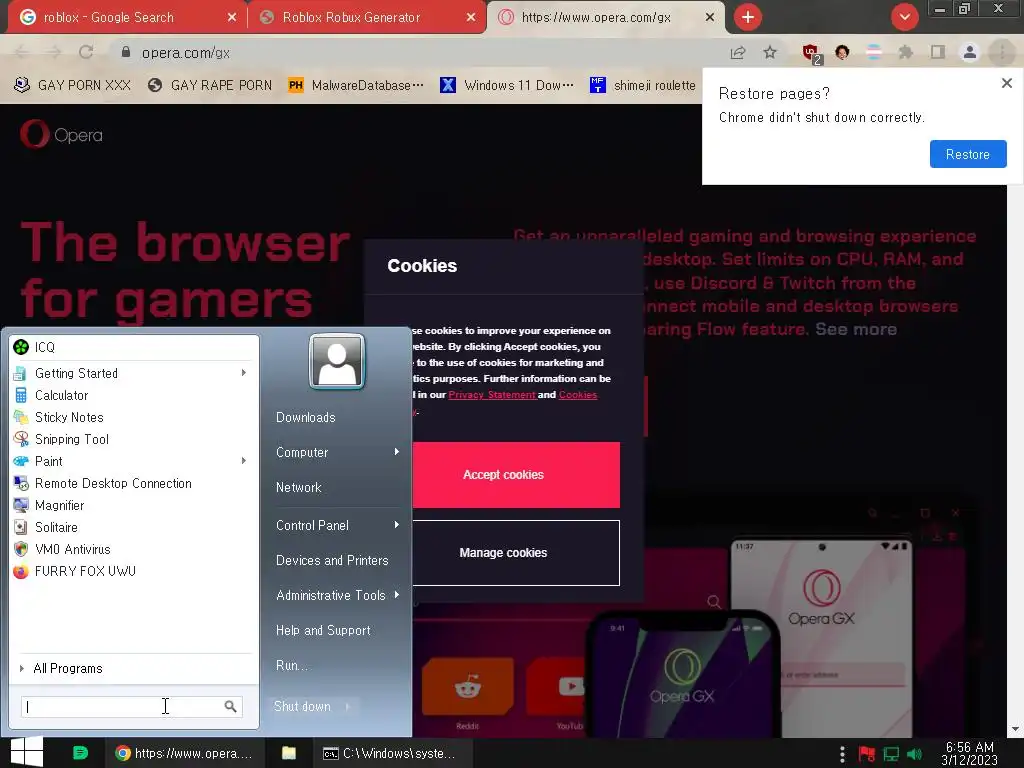Launch Snipping Tool

click(x=135, y=439)
